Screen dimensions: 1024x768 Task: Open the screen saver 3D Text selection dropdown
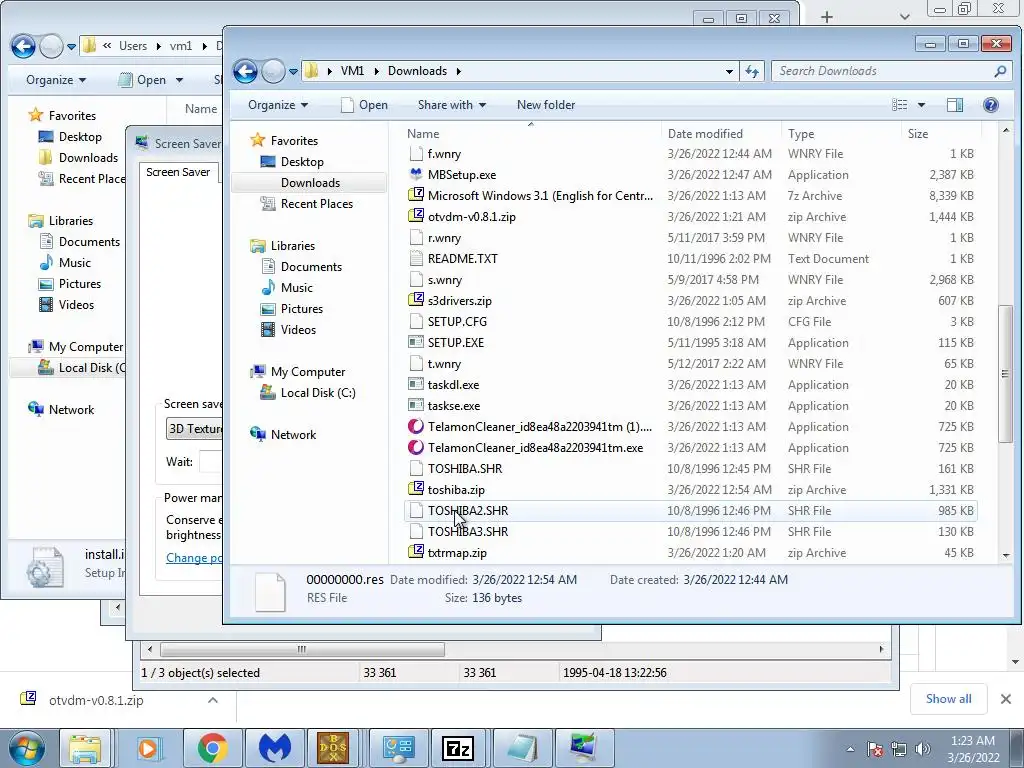[x=195, y=429]
